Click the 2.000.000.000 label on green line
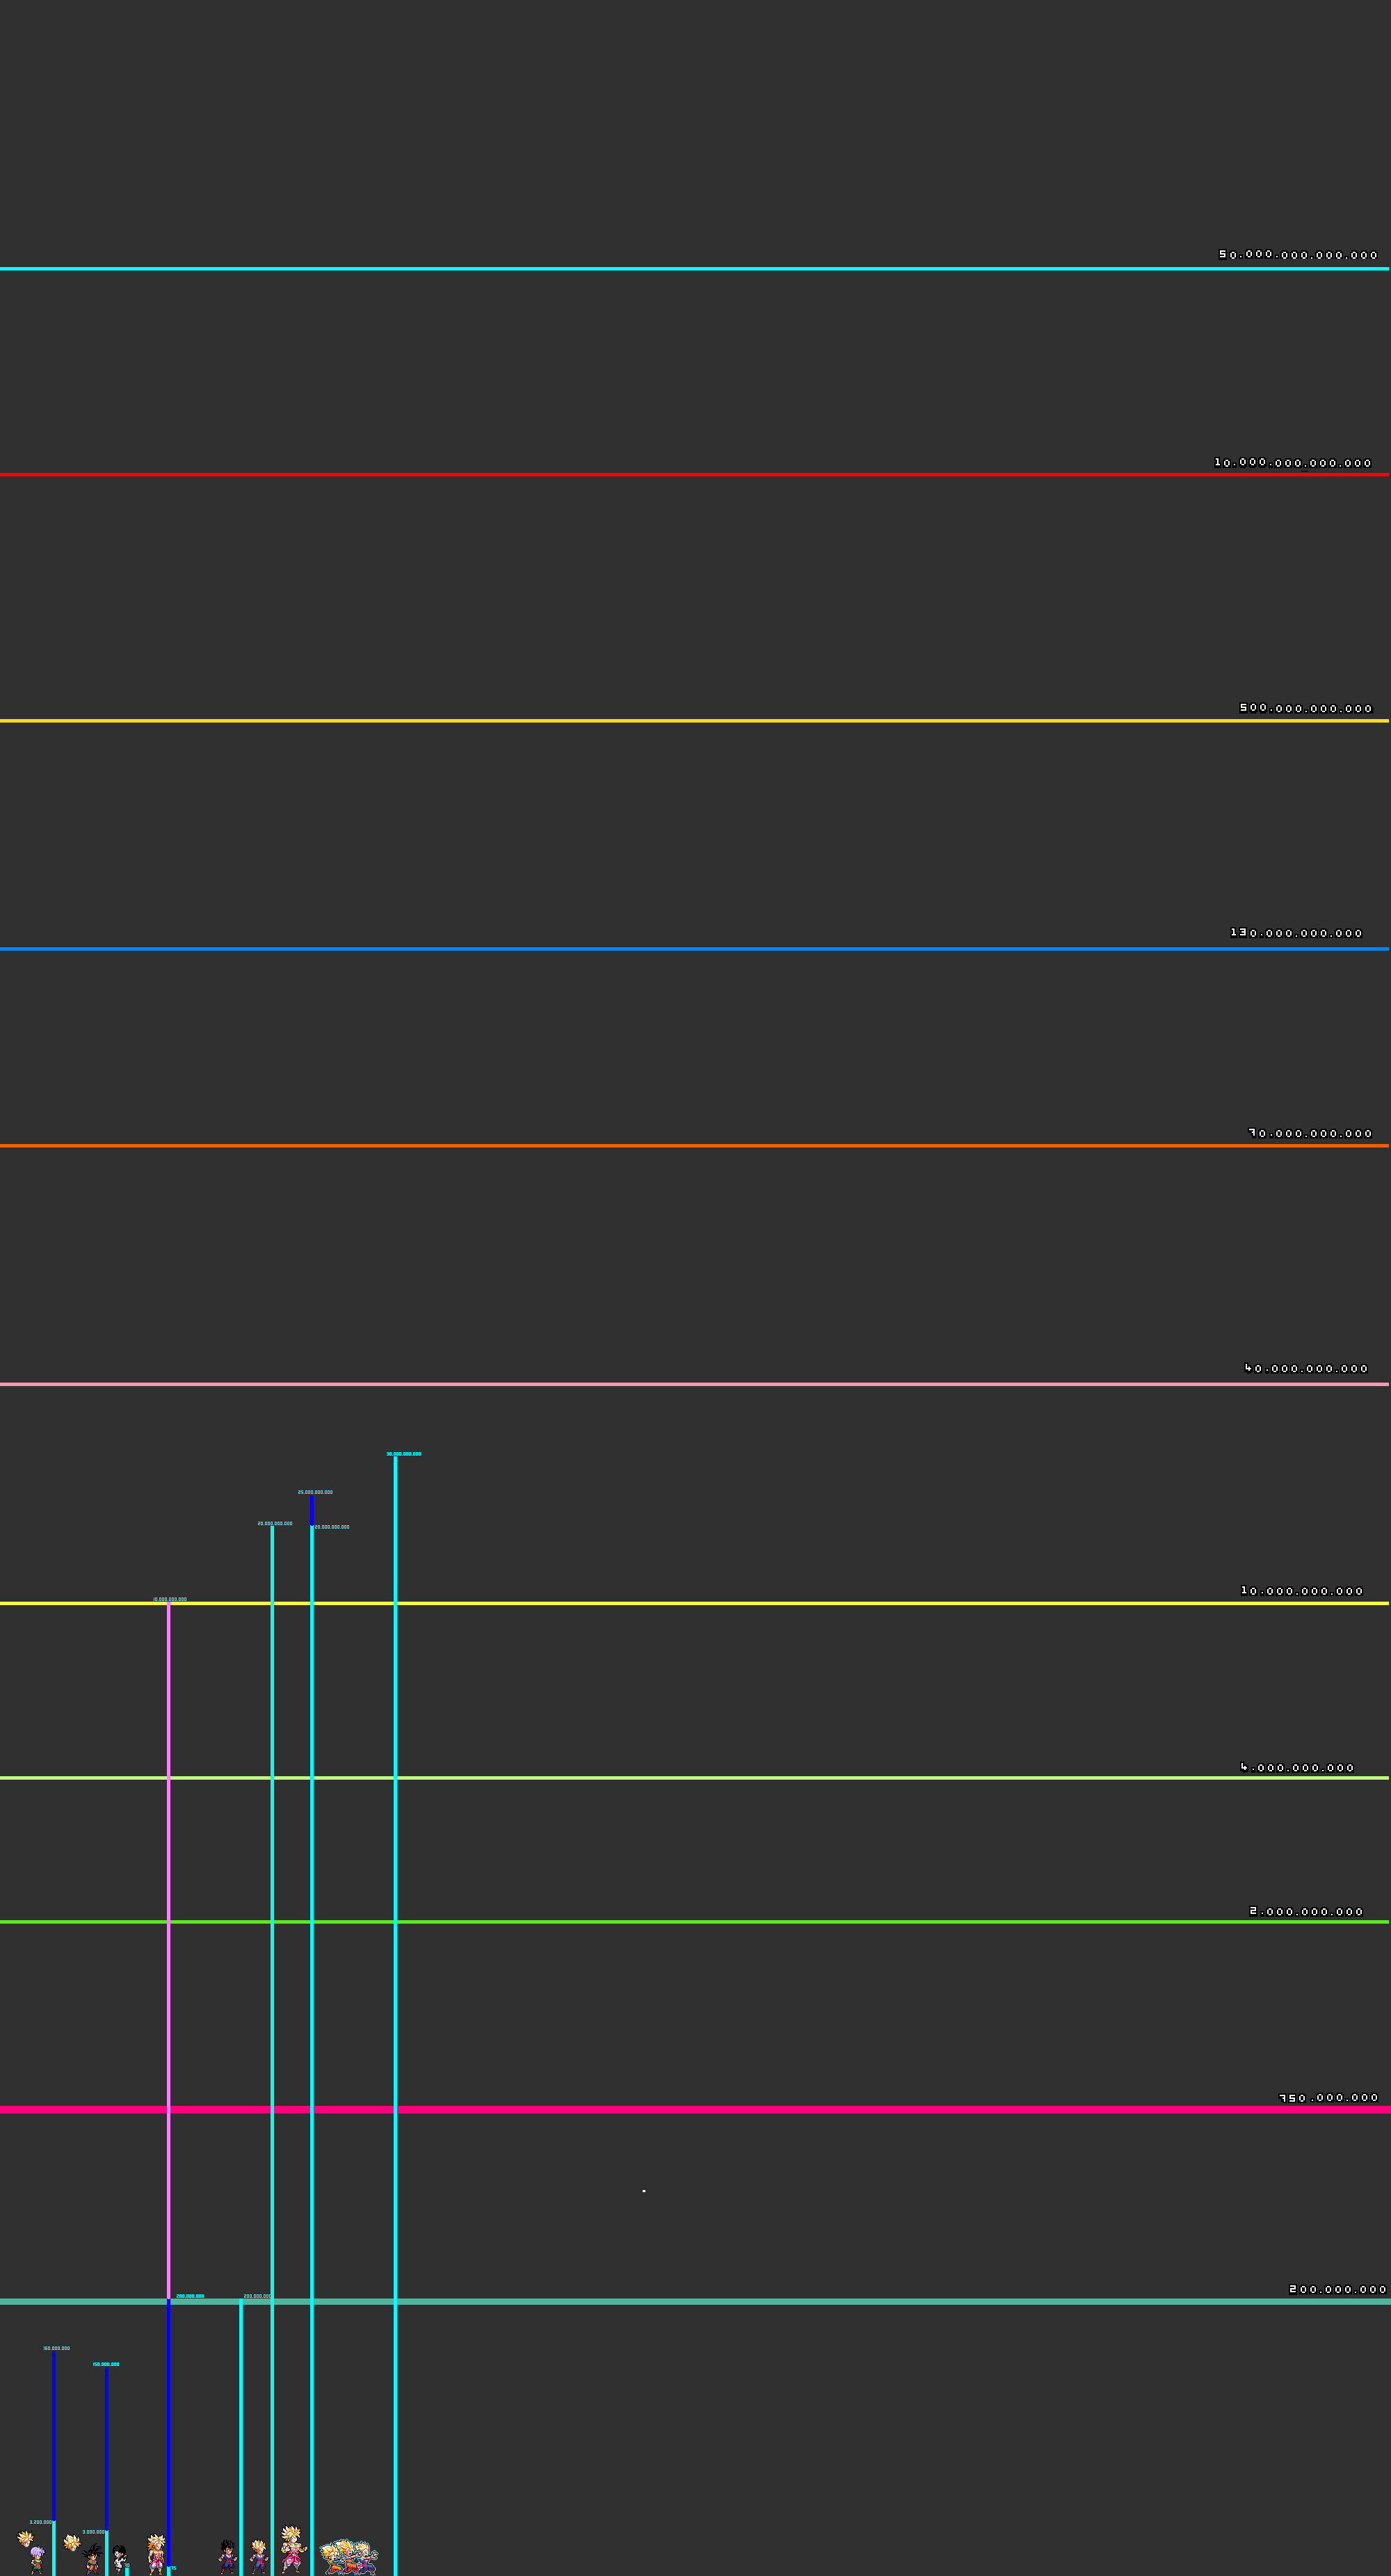This screenshot has width=1391, height=2576. 1306,1911
